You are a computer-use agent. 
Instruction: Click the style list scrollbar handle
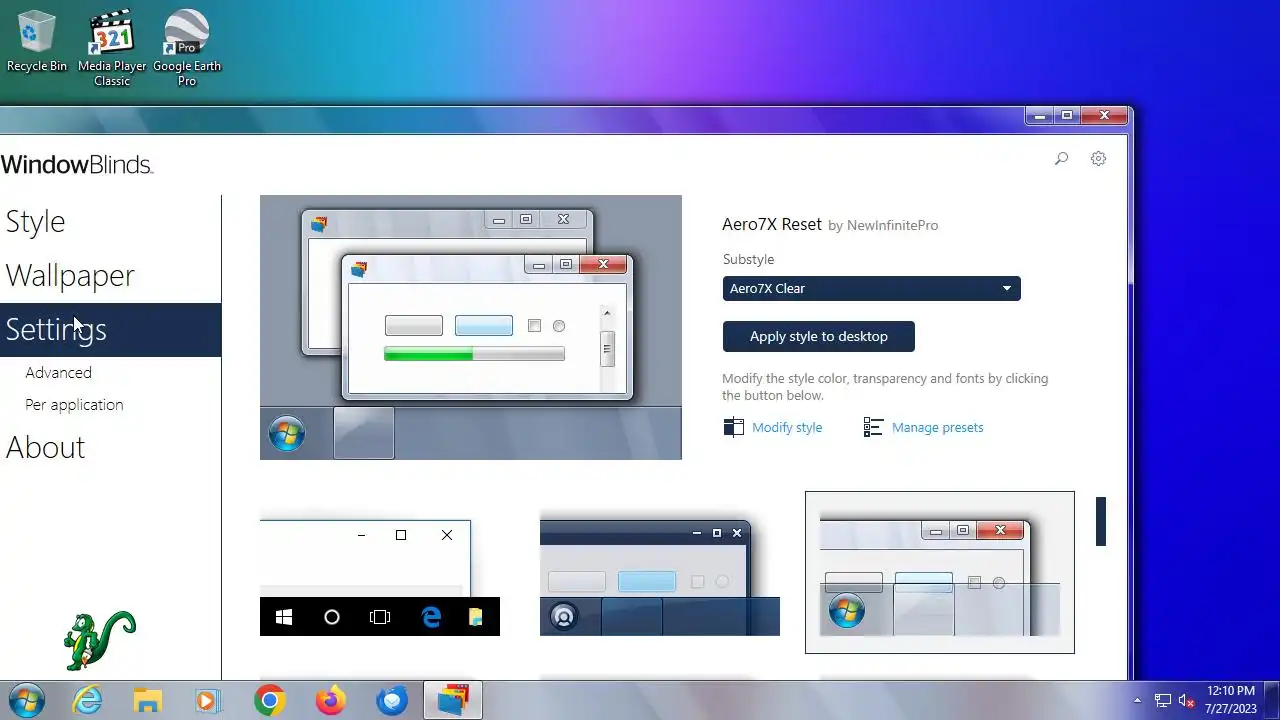(x=1100, y=521)
